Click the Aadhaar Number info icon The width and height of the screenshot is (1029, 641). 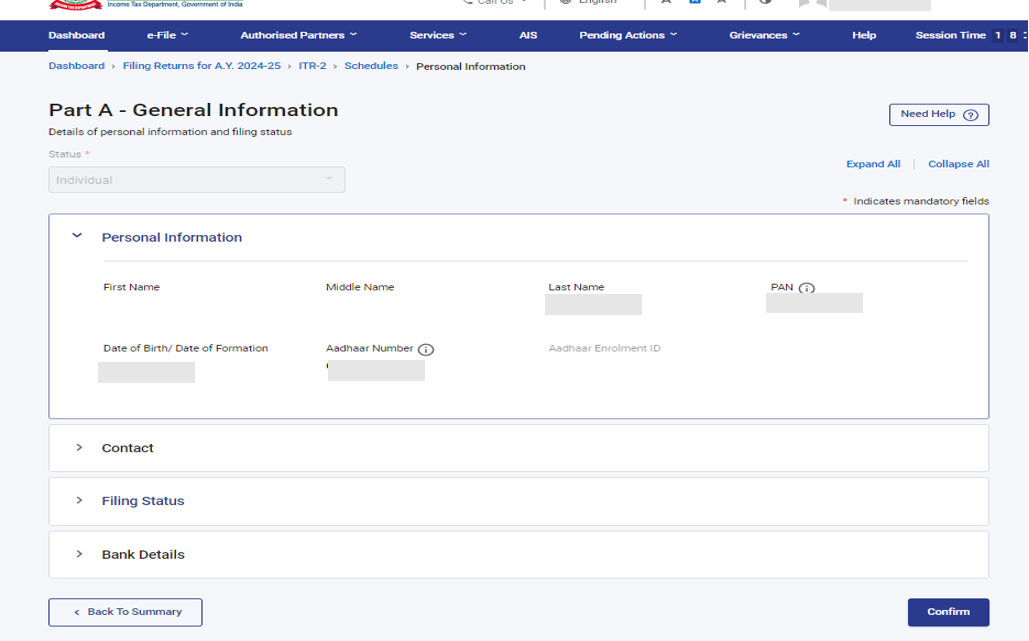(x=426, y=350)
